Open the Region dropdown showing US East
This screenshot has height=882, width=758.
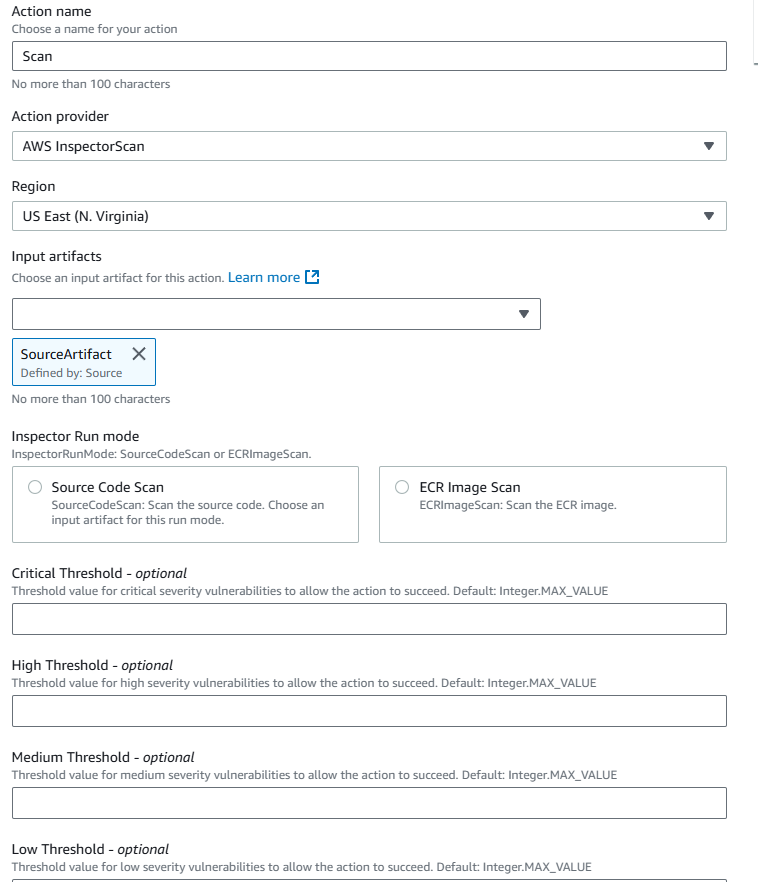pos(369,216)
